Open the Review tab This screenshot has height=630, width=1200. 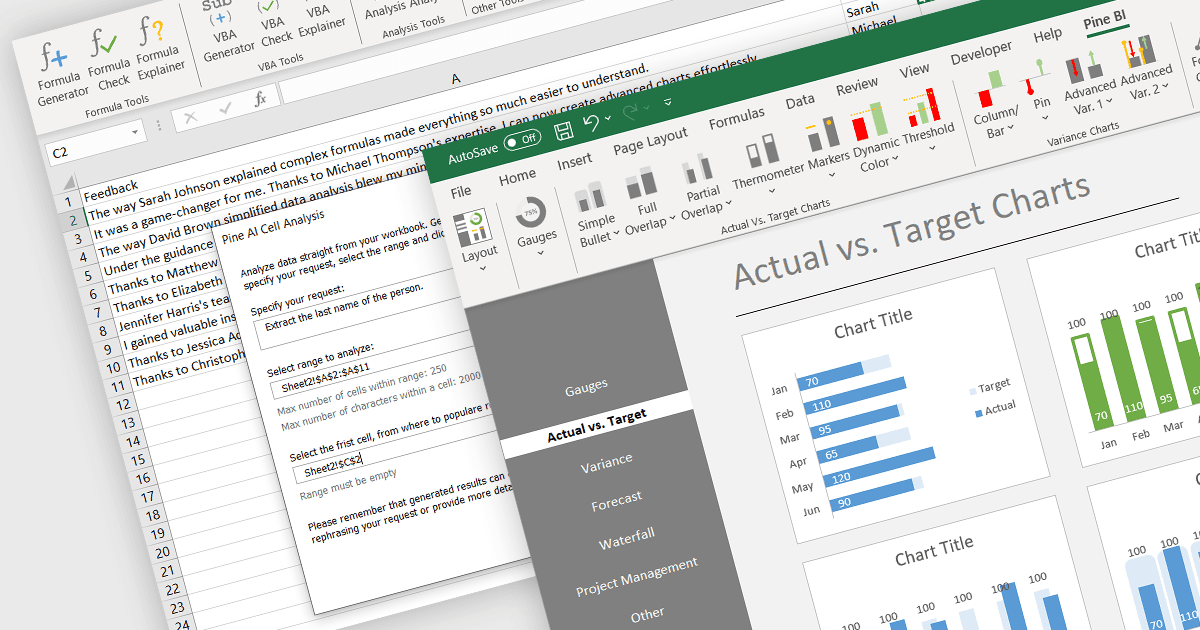(857, 86)
